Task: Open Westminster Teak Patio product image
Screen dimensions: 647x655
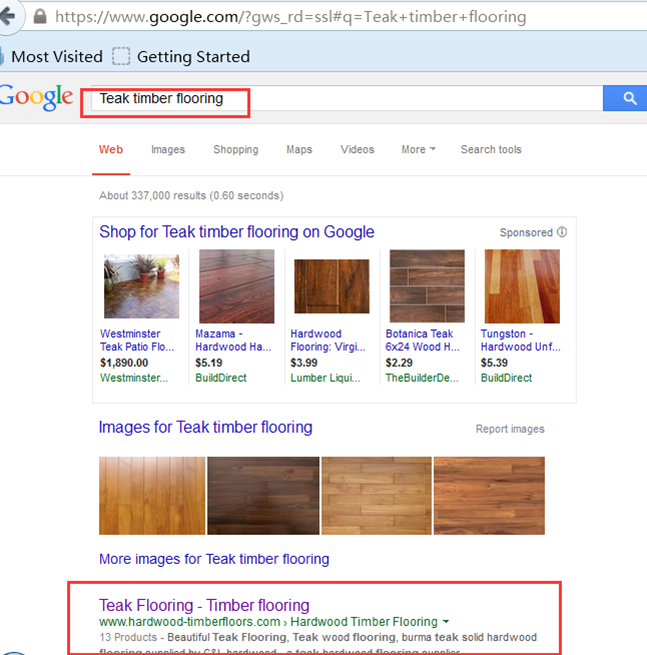Action: pos(142,287)
